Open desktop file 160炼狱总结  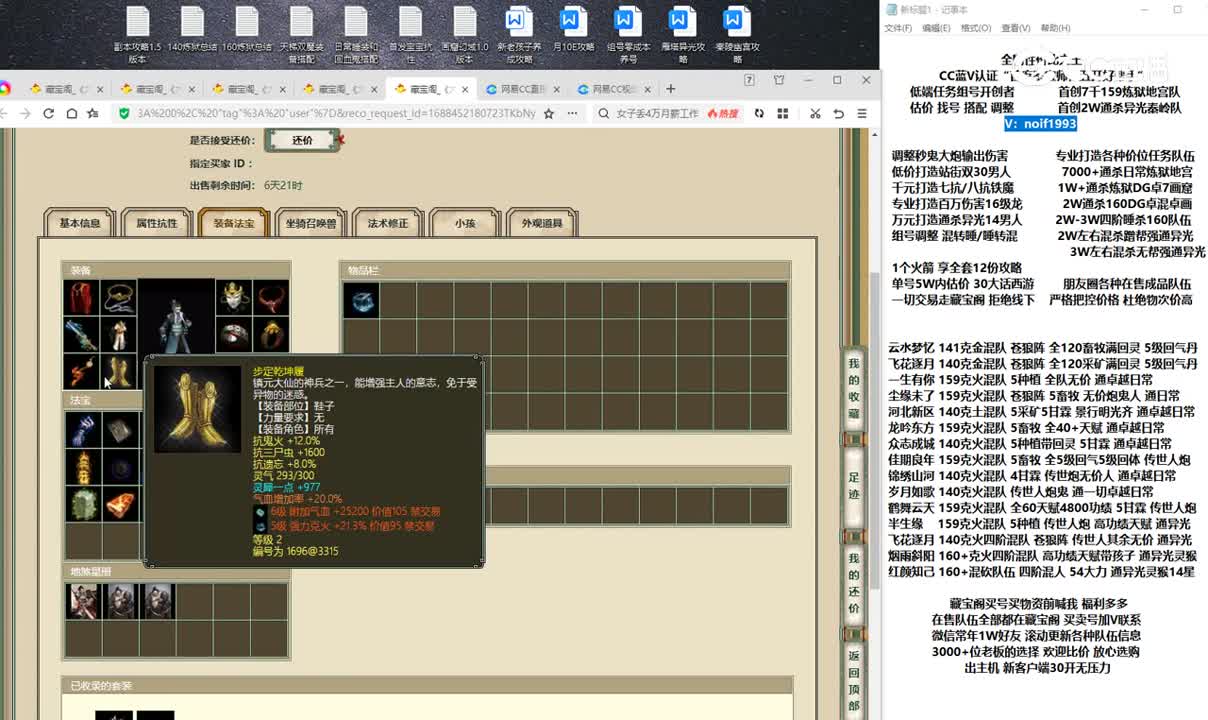(247, 30)
